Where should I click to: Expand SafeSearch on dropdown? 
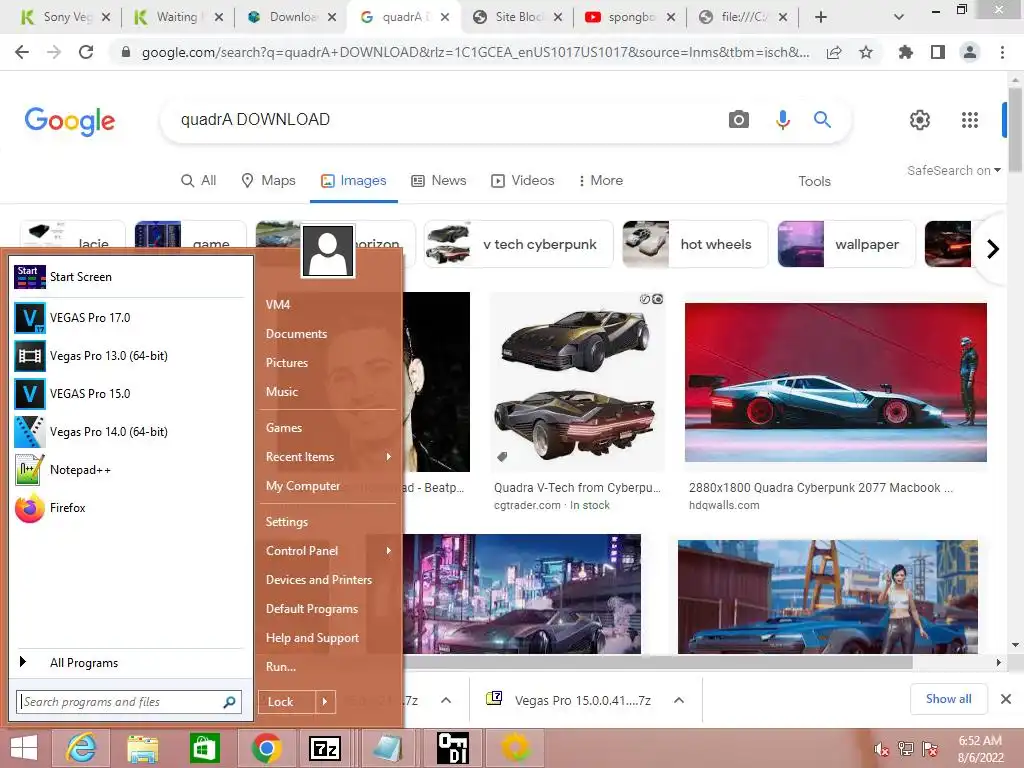click(953, 170)
